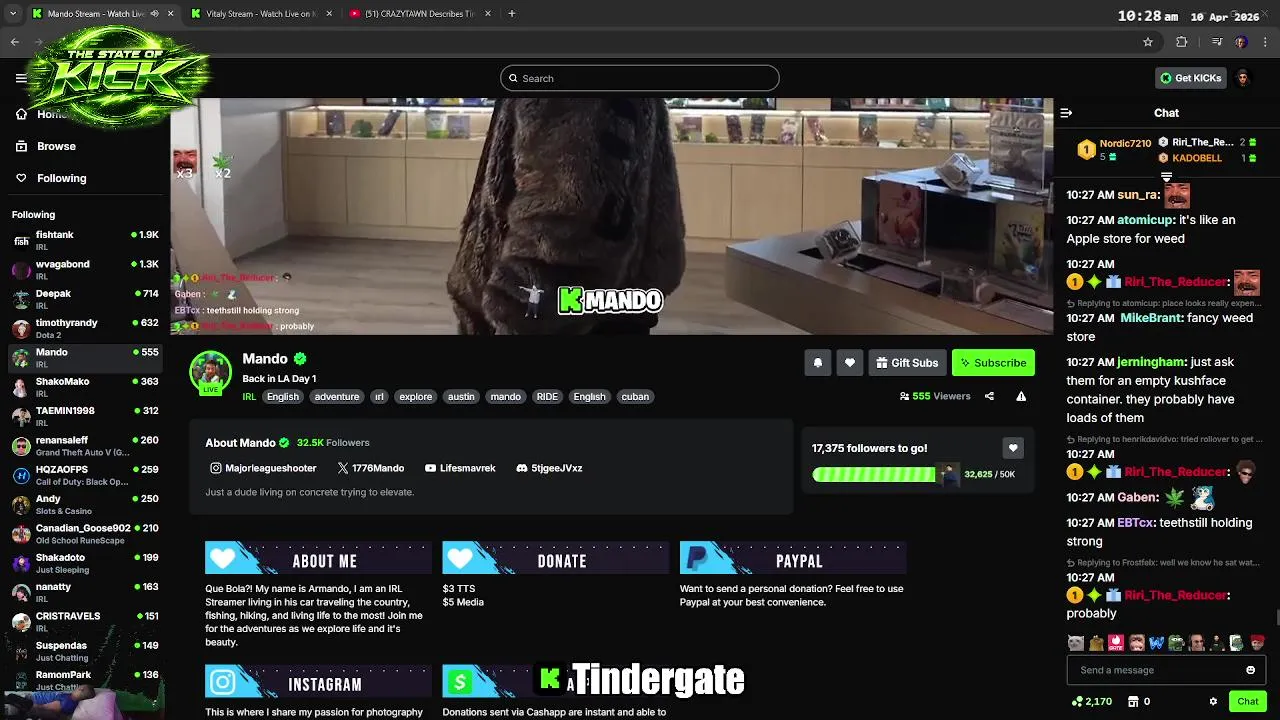Open Lifesmavrek YouTube link
Image resolution: width=1280 pixels, height=720 pixels.
point(460,468)
